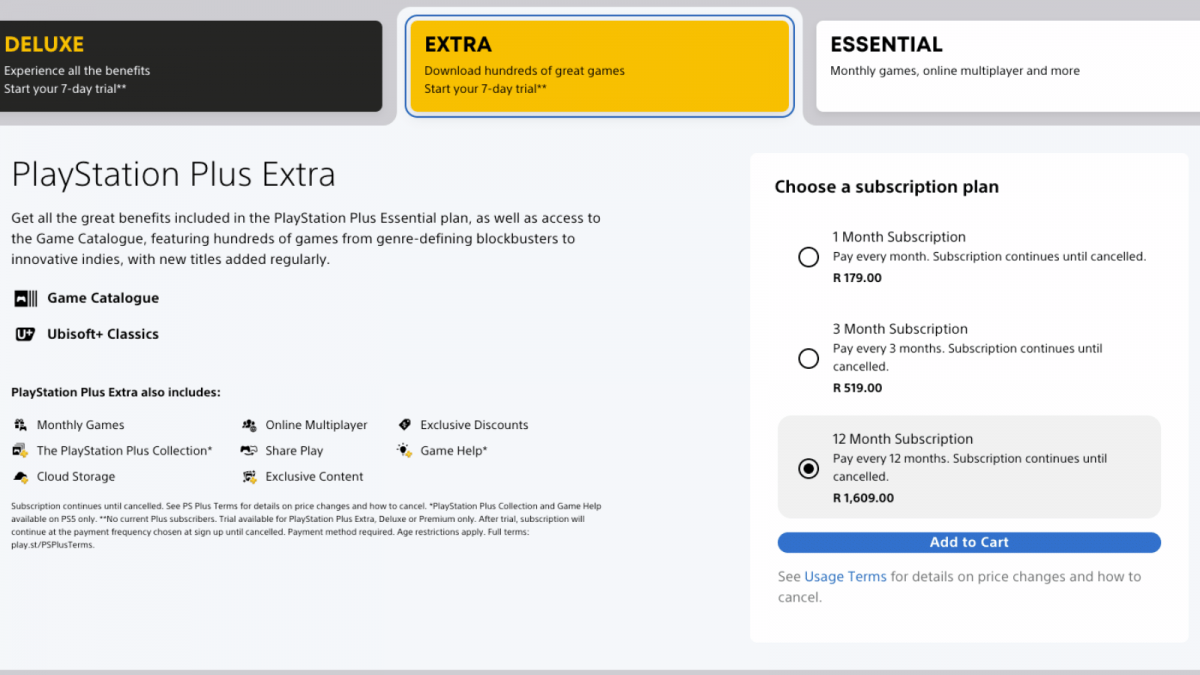Select the 1 Month Subscription radio button
Viewport: 1200px width, 675px height.
coord(808,257)
